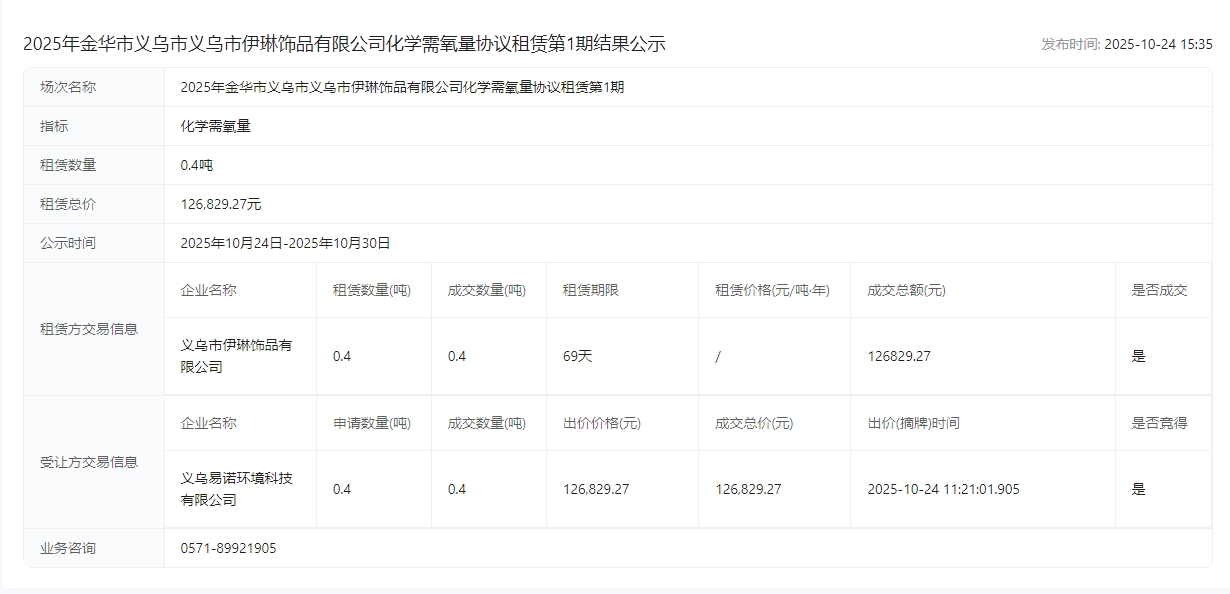Open company name 义乌市伊琳饰品有限公司

tap(236, 356)
